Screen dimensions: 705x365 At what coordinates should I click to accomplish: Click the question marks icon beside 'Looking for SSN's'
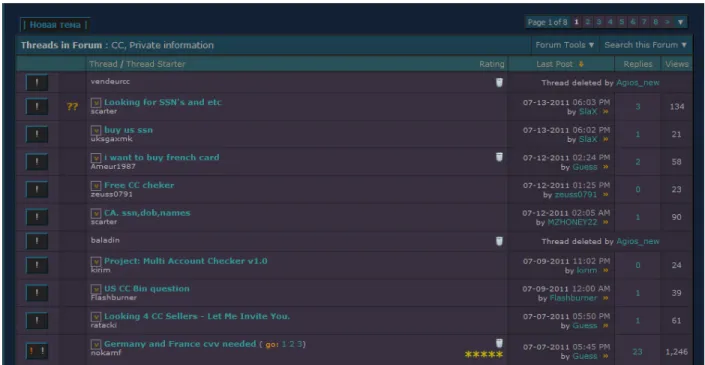(72, 107)
